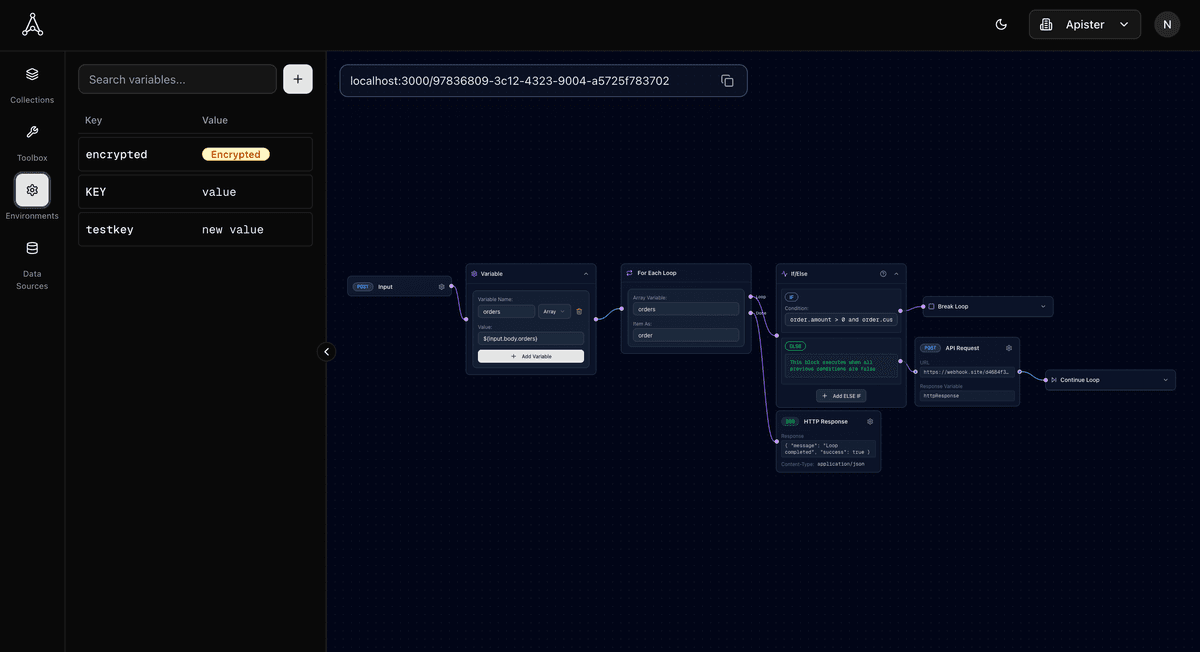Viewport: 1200px width, 652px height.
Task: Open the Array type dropdown
Action: coord(554,311)
